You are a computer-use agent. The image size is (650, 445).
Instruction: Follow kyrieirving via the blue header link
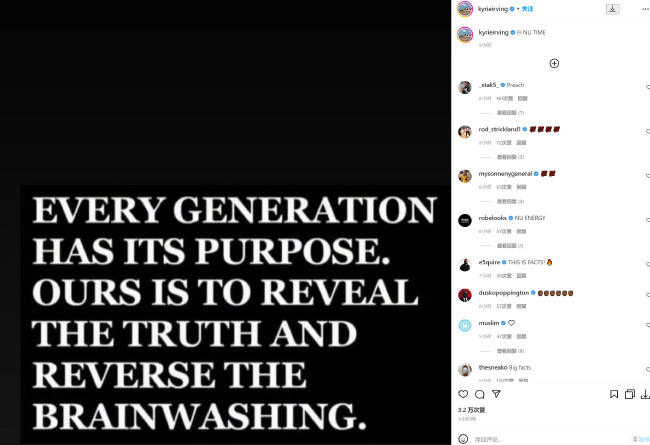click(x=527, y=9)
